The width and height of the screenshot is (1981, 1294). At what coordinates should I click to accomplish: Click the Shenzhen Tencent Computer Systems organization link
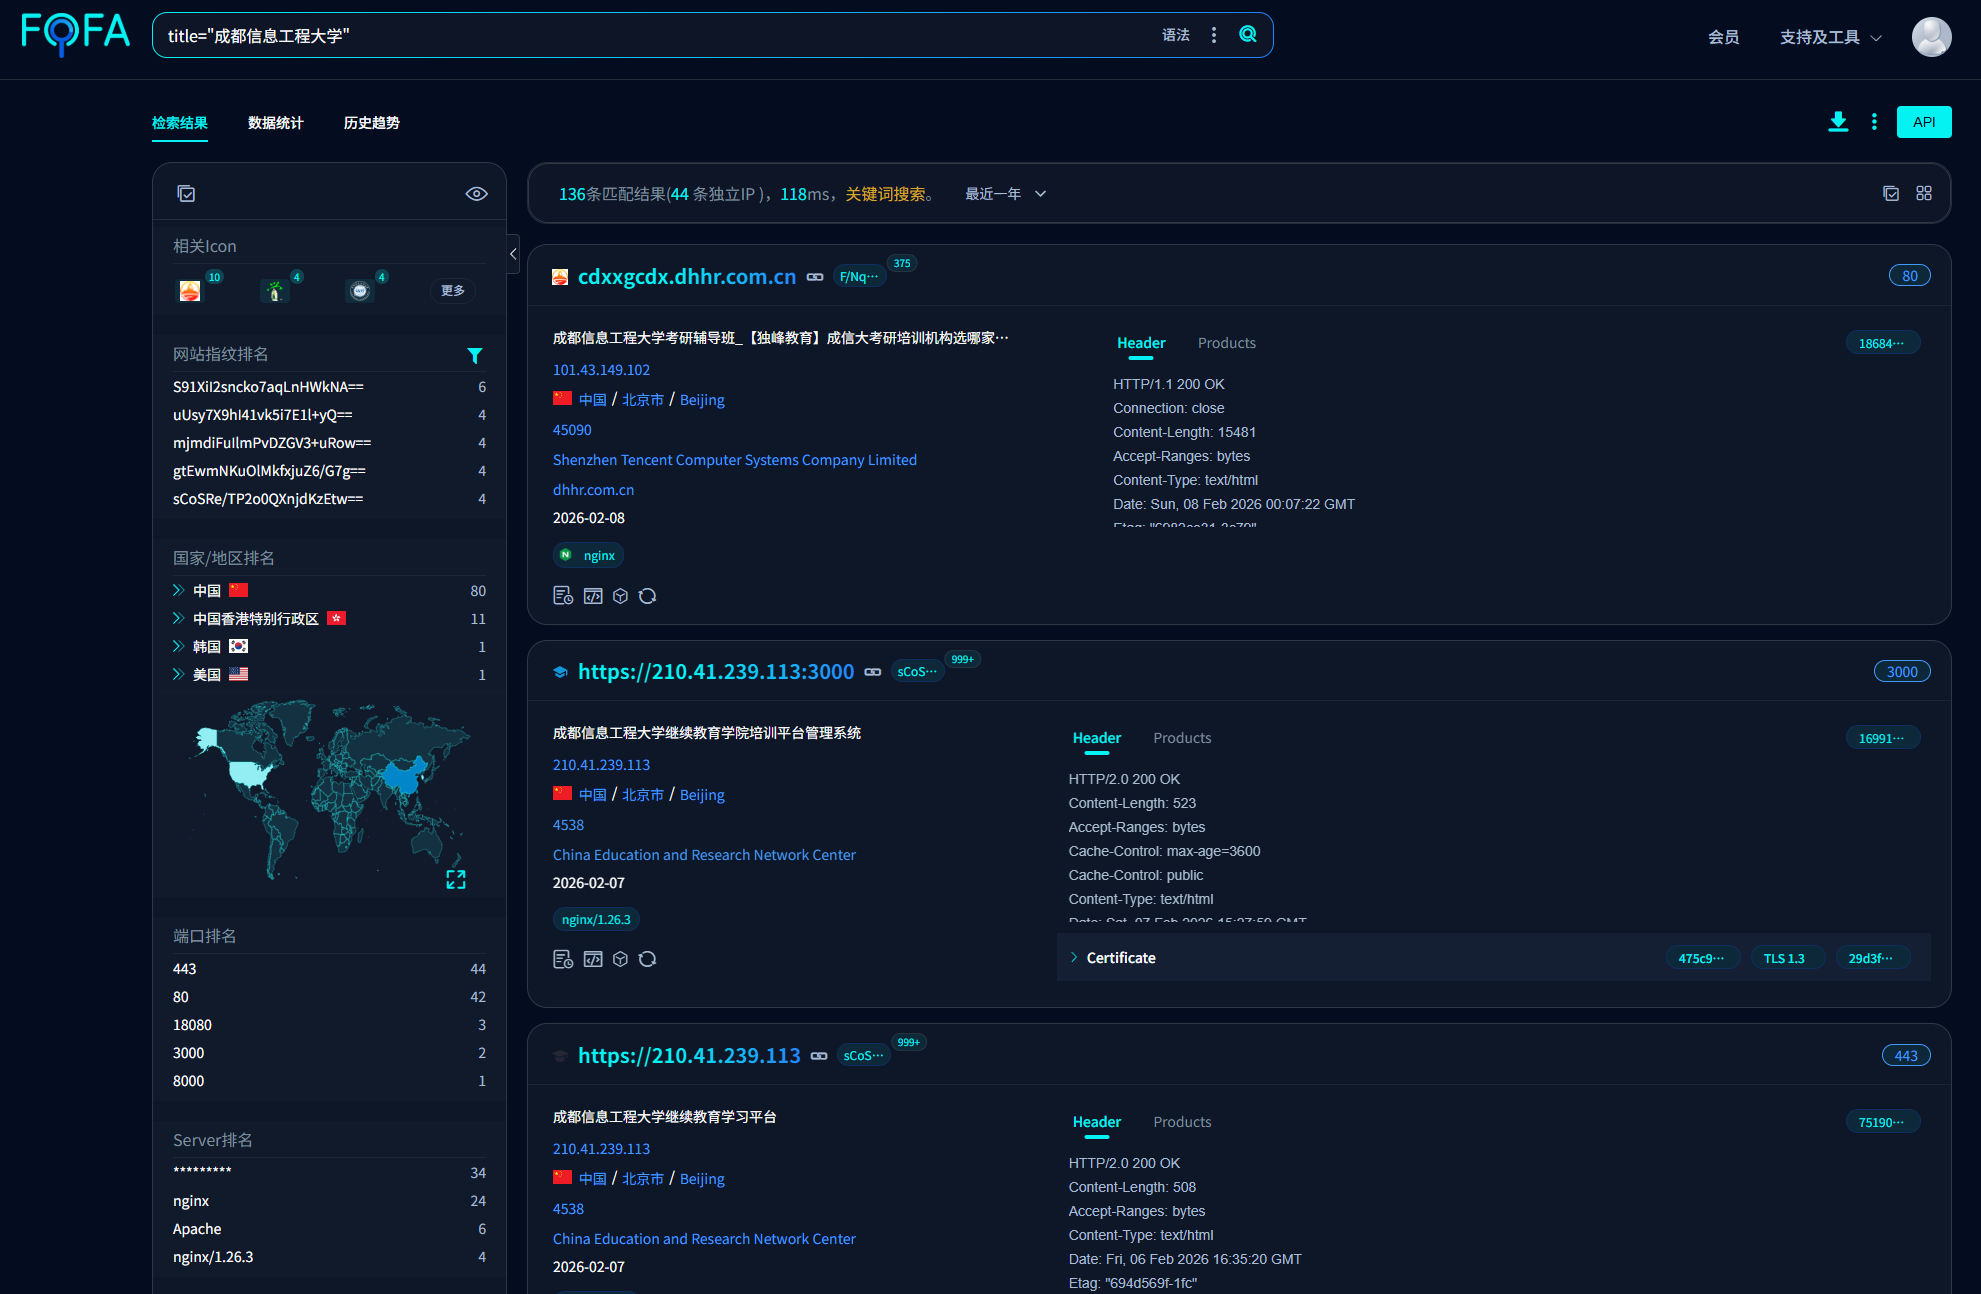[735, 460]
